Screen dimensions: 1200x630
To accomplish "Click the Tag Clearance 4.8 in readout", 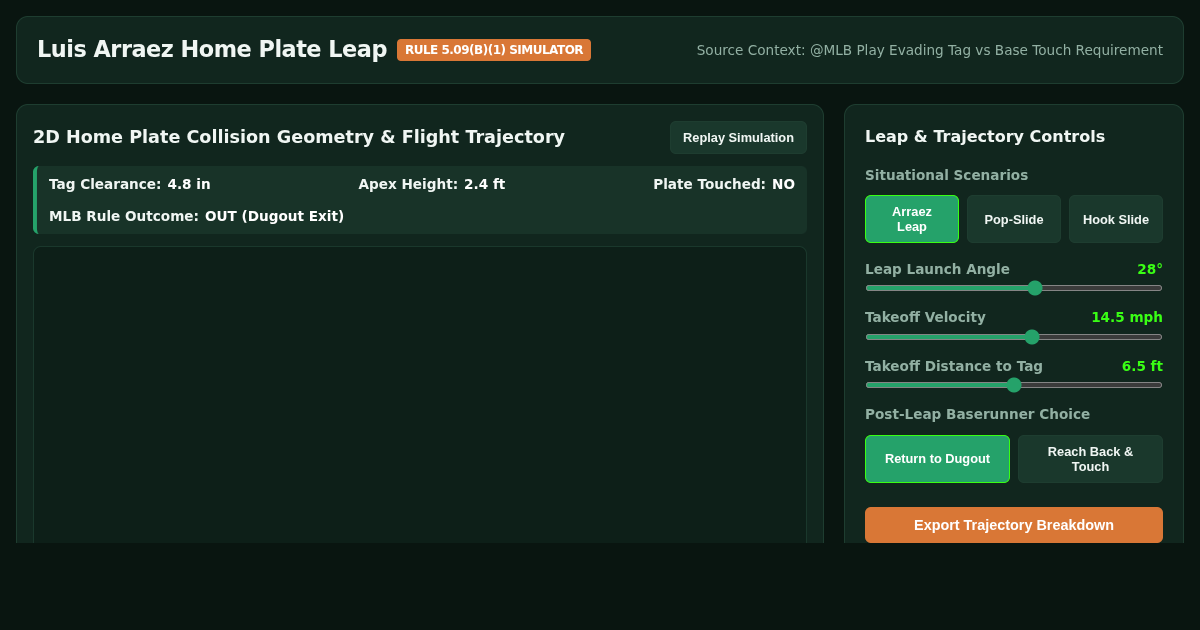I will coord(130,184).
